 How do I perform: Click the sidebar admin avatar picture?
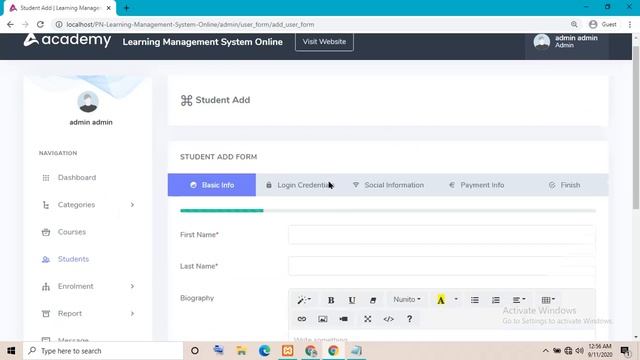[88, 102]
